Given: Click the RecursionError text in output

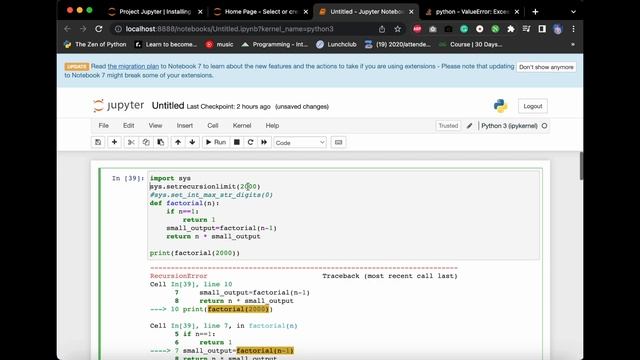Looking at the screenshot, I should tap(178, 276).
